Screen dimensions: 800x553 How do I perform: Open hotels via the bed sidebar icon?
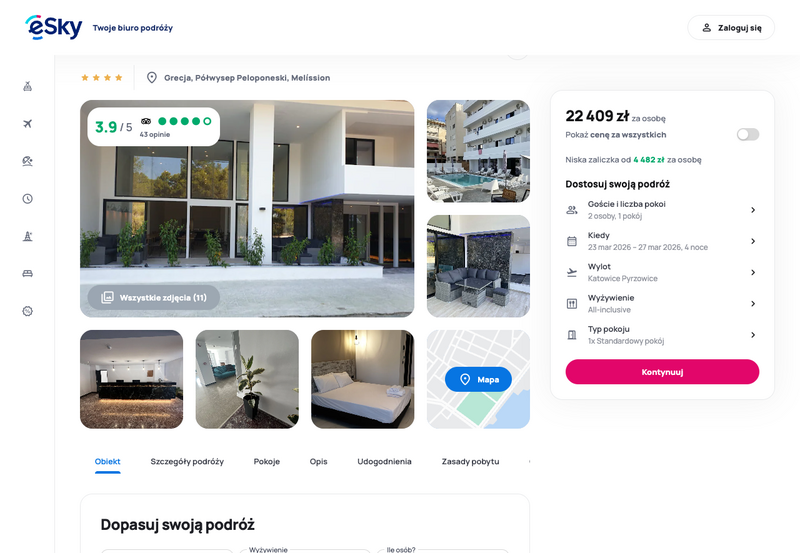28,273
